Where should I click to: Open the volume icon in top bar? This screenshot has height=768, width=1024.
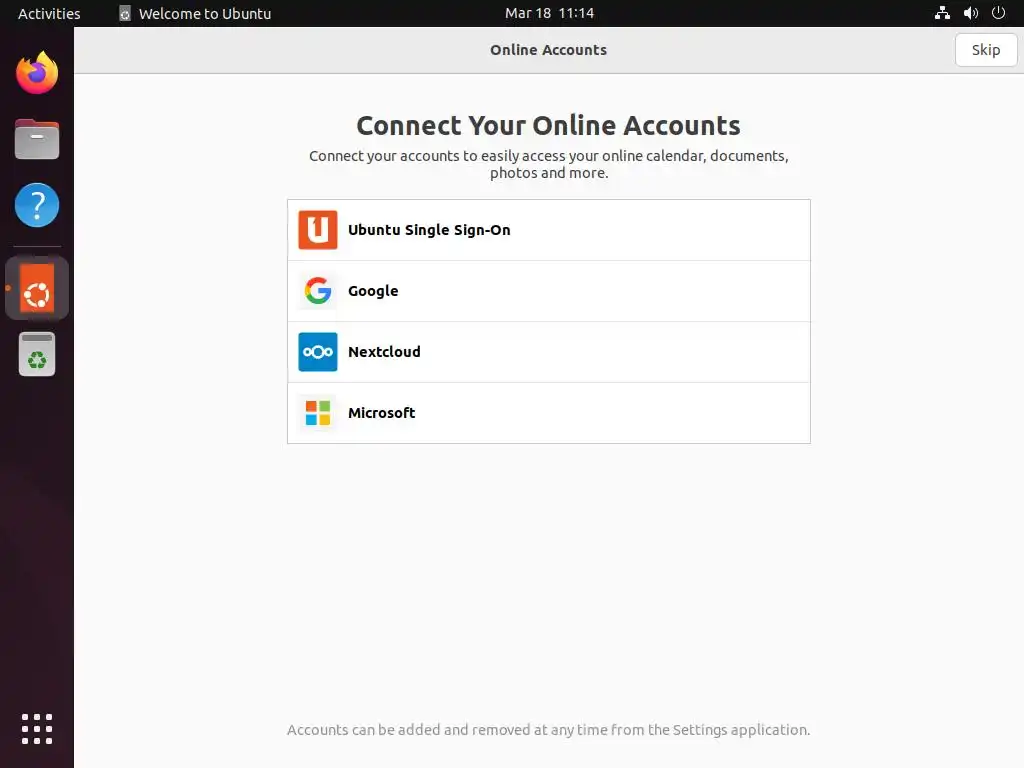click(x=970, y=13)
